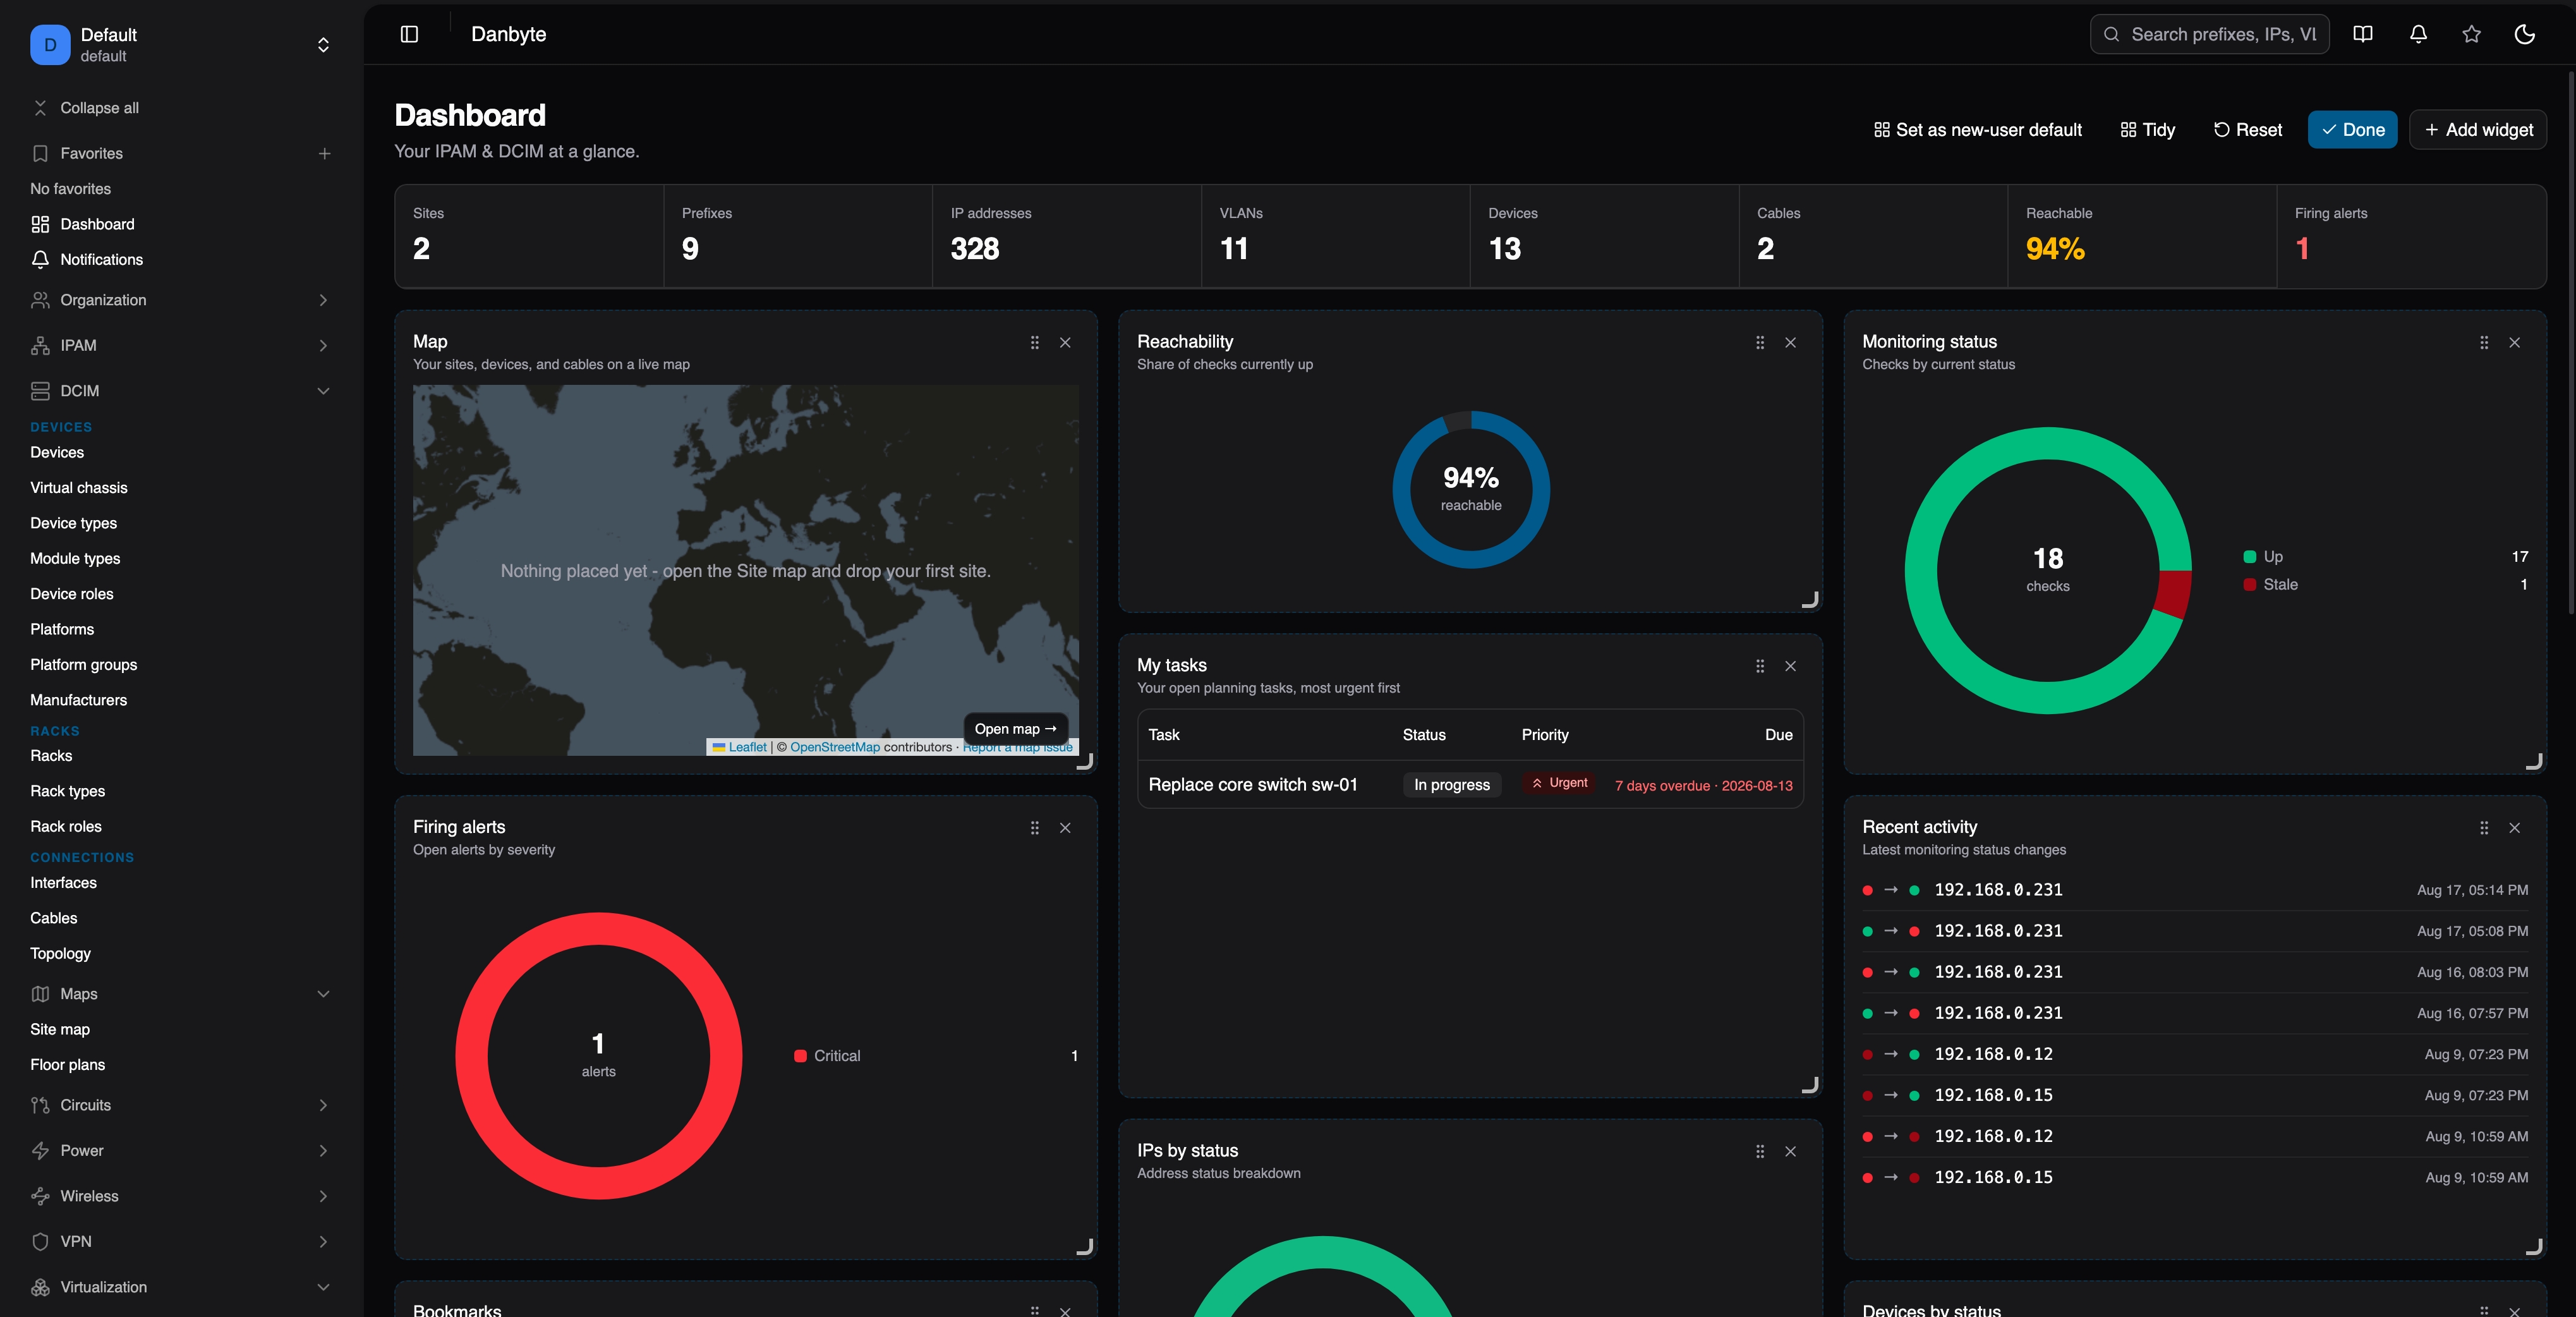Click the Firing alerts resize corner
Screen dimensions: 2576x1317
(1086, 1247)
